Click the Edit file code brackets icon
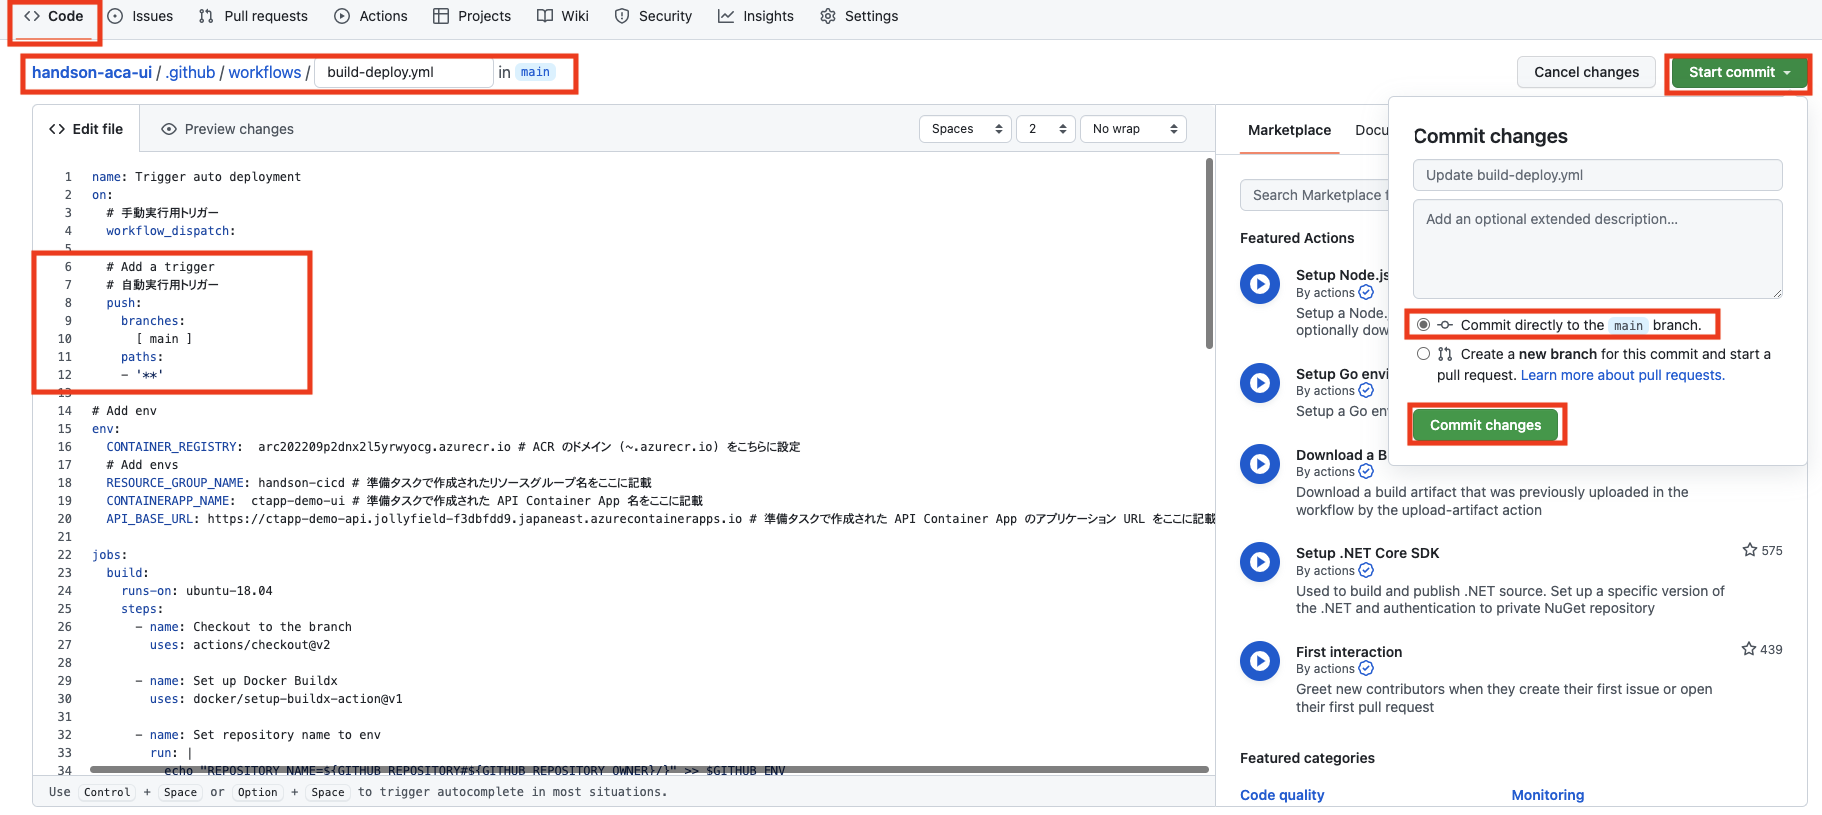This screenshot has width=1822, height=815. [x=57, y=129]
